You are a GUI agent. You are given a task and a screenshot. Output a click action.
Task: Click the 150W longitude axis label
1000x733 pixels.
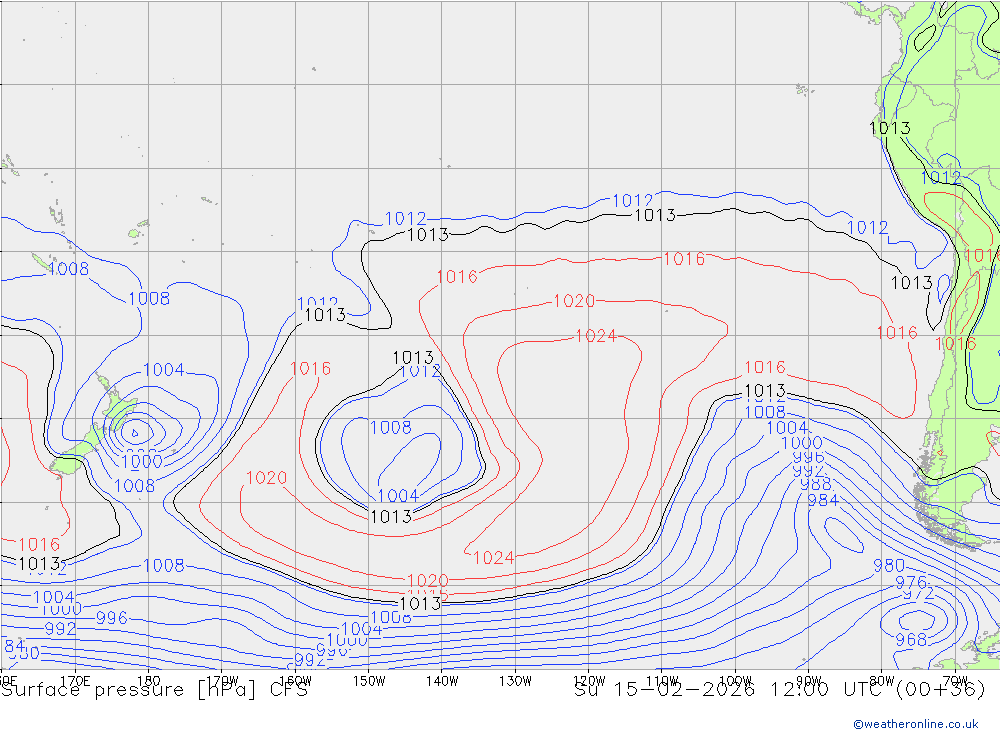pyautogui.click(x=369, y=681)
